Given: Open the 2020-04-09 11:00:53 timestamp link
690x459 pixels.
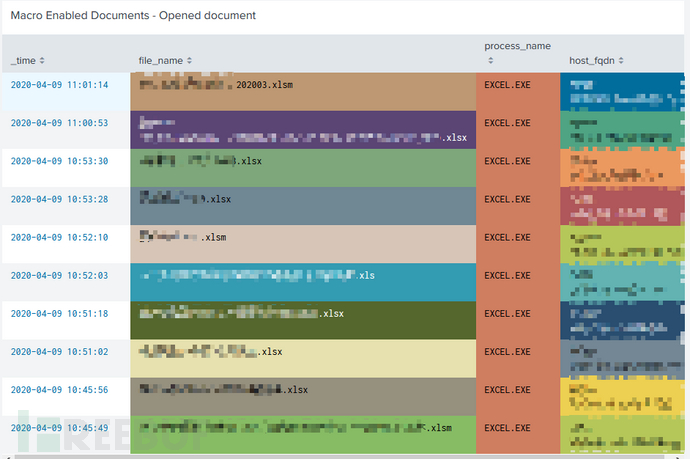Looking at the screenshot, I should tap(59, 123).
